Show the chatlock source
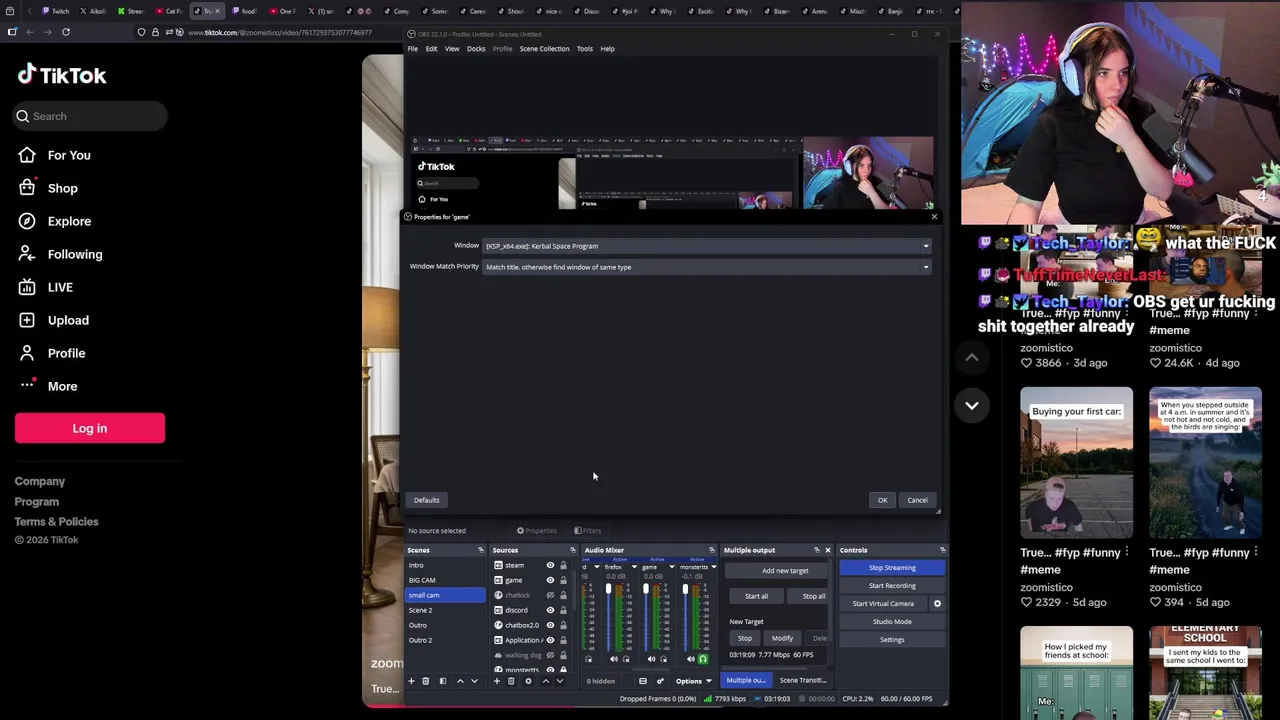Image resolution: width=1280 pixels, height=720 pixels. point(550,595)
